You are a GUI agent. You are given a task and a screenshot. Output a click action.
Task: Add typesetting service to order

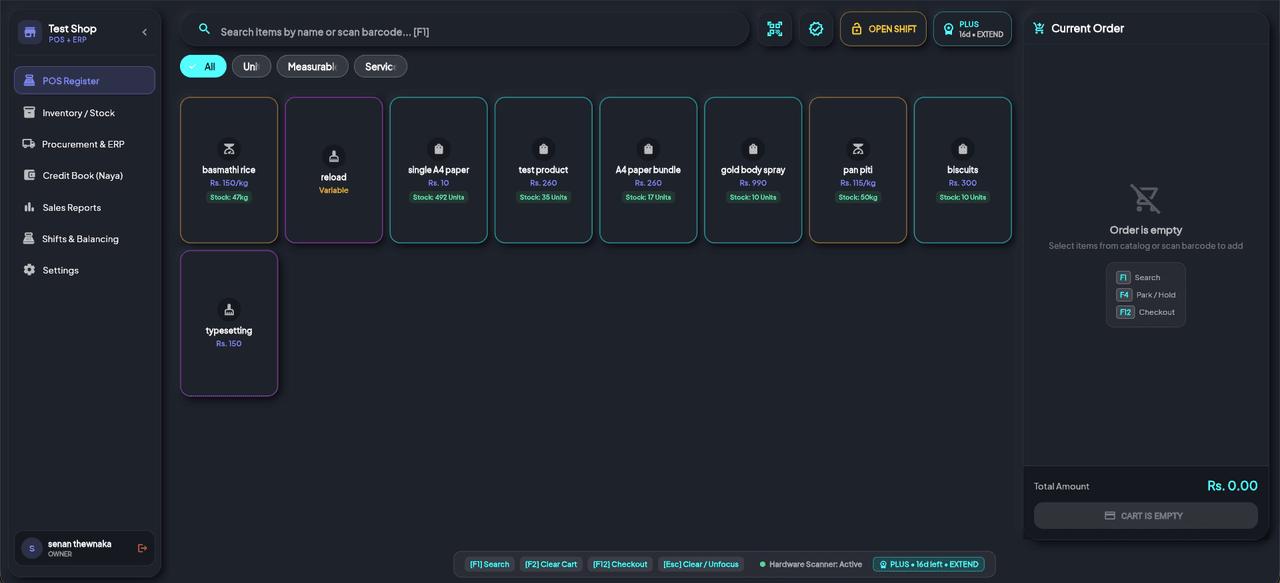click(229, 323)
